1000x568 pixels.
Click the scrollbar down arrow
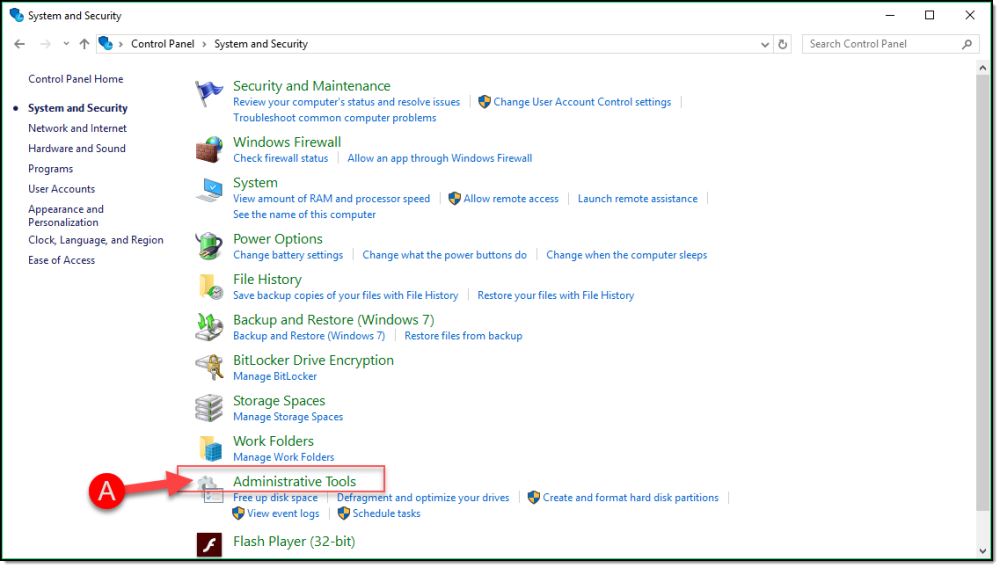tap(983, 552)
